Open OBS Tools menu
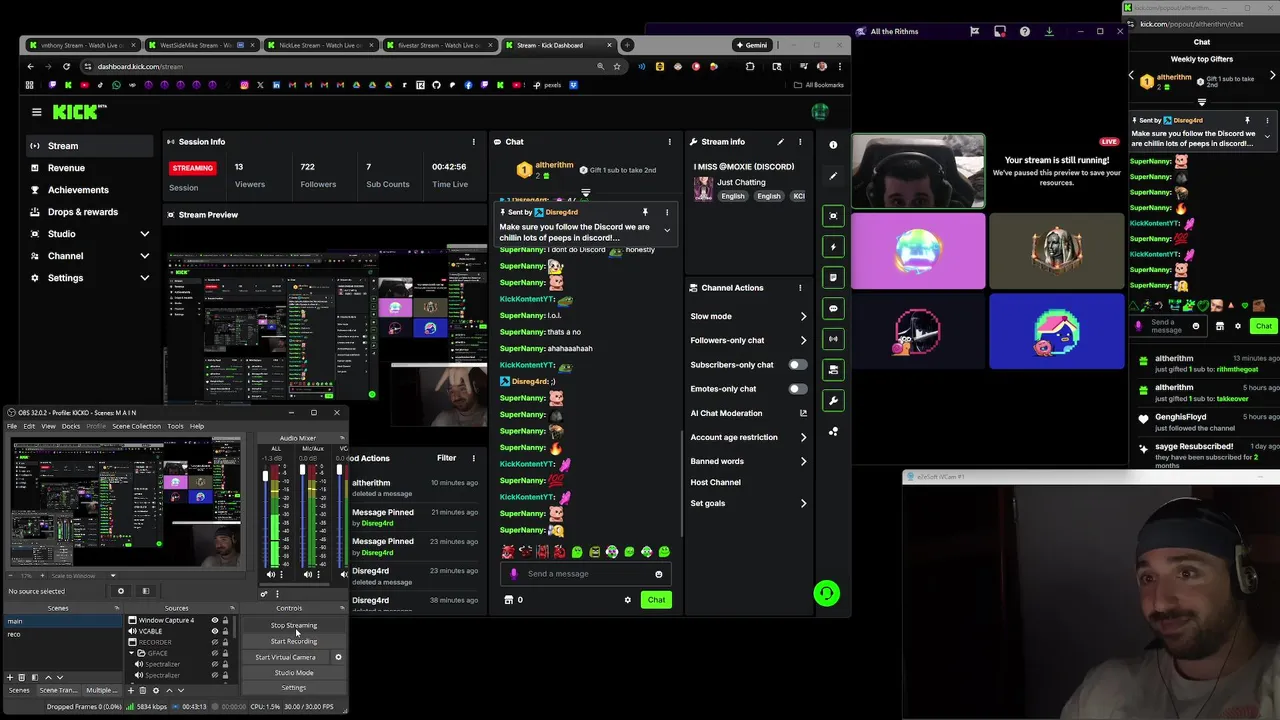The height and width of the screenshot is (720, 1280). pyautogui.click(x=175, y=426)
